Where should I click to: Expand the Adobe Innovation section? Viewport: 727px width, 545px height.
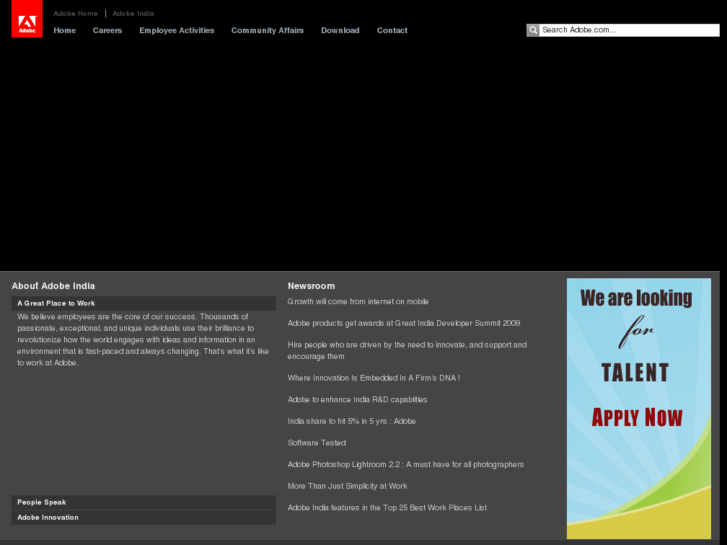(x=144, y=517)
